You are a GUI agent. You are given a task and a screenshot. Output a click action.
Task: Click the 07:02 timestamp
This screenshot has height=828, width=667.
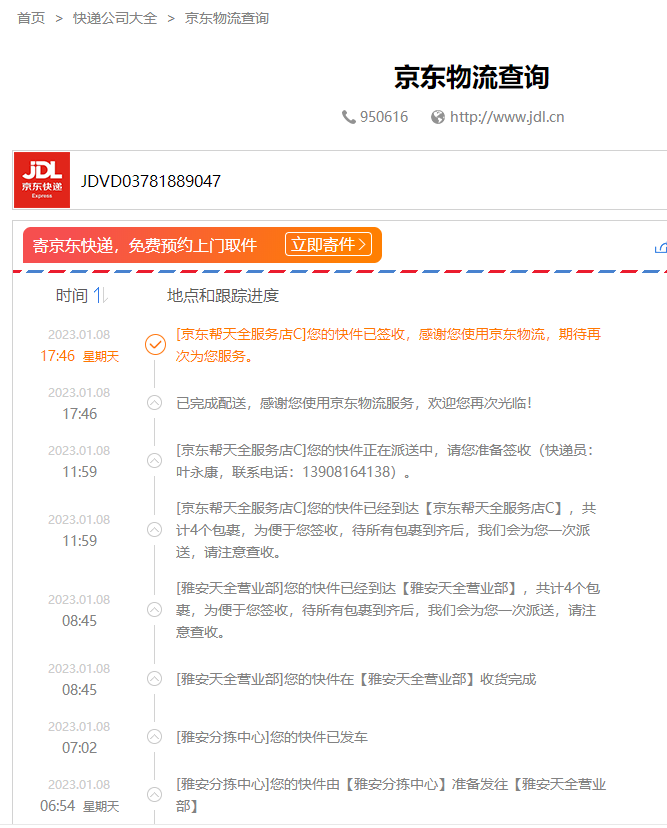(80, 748)
